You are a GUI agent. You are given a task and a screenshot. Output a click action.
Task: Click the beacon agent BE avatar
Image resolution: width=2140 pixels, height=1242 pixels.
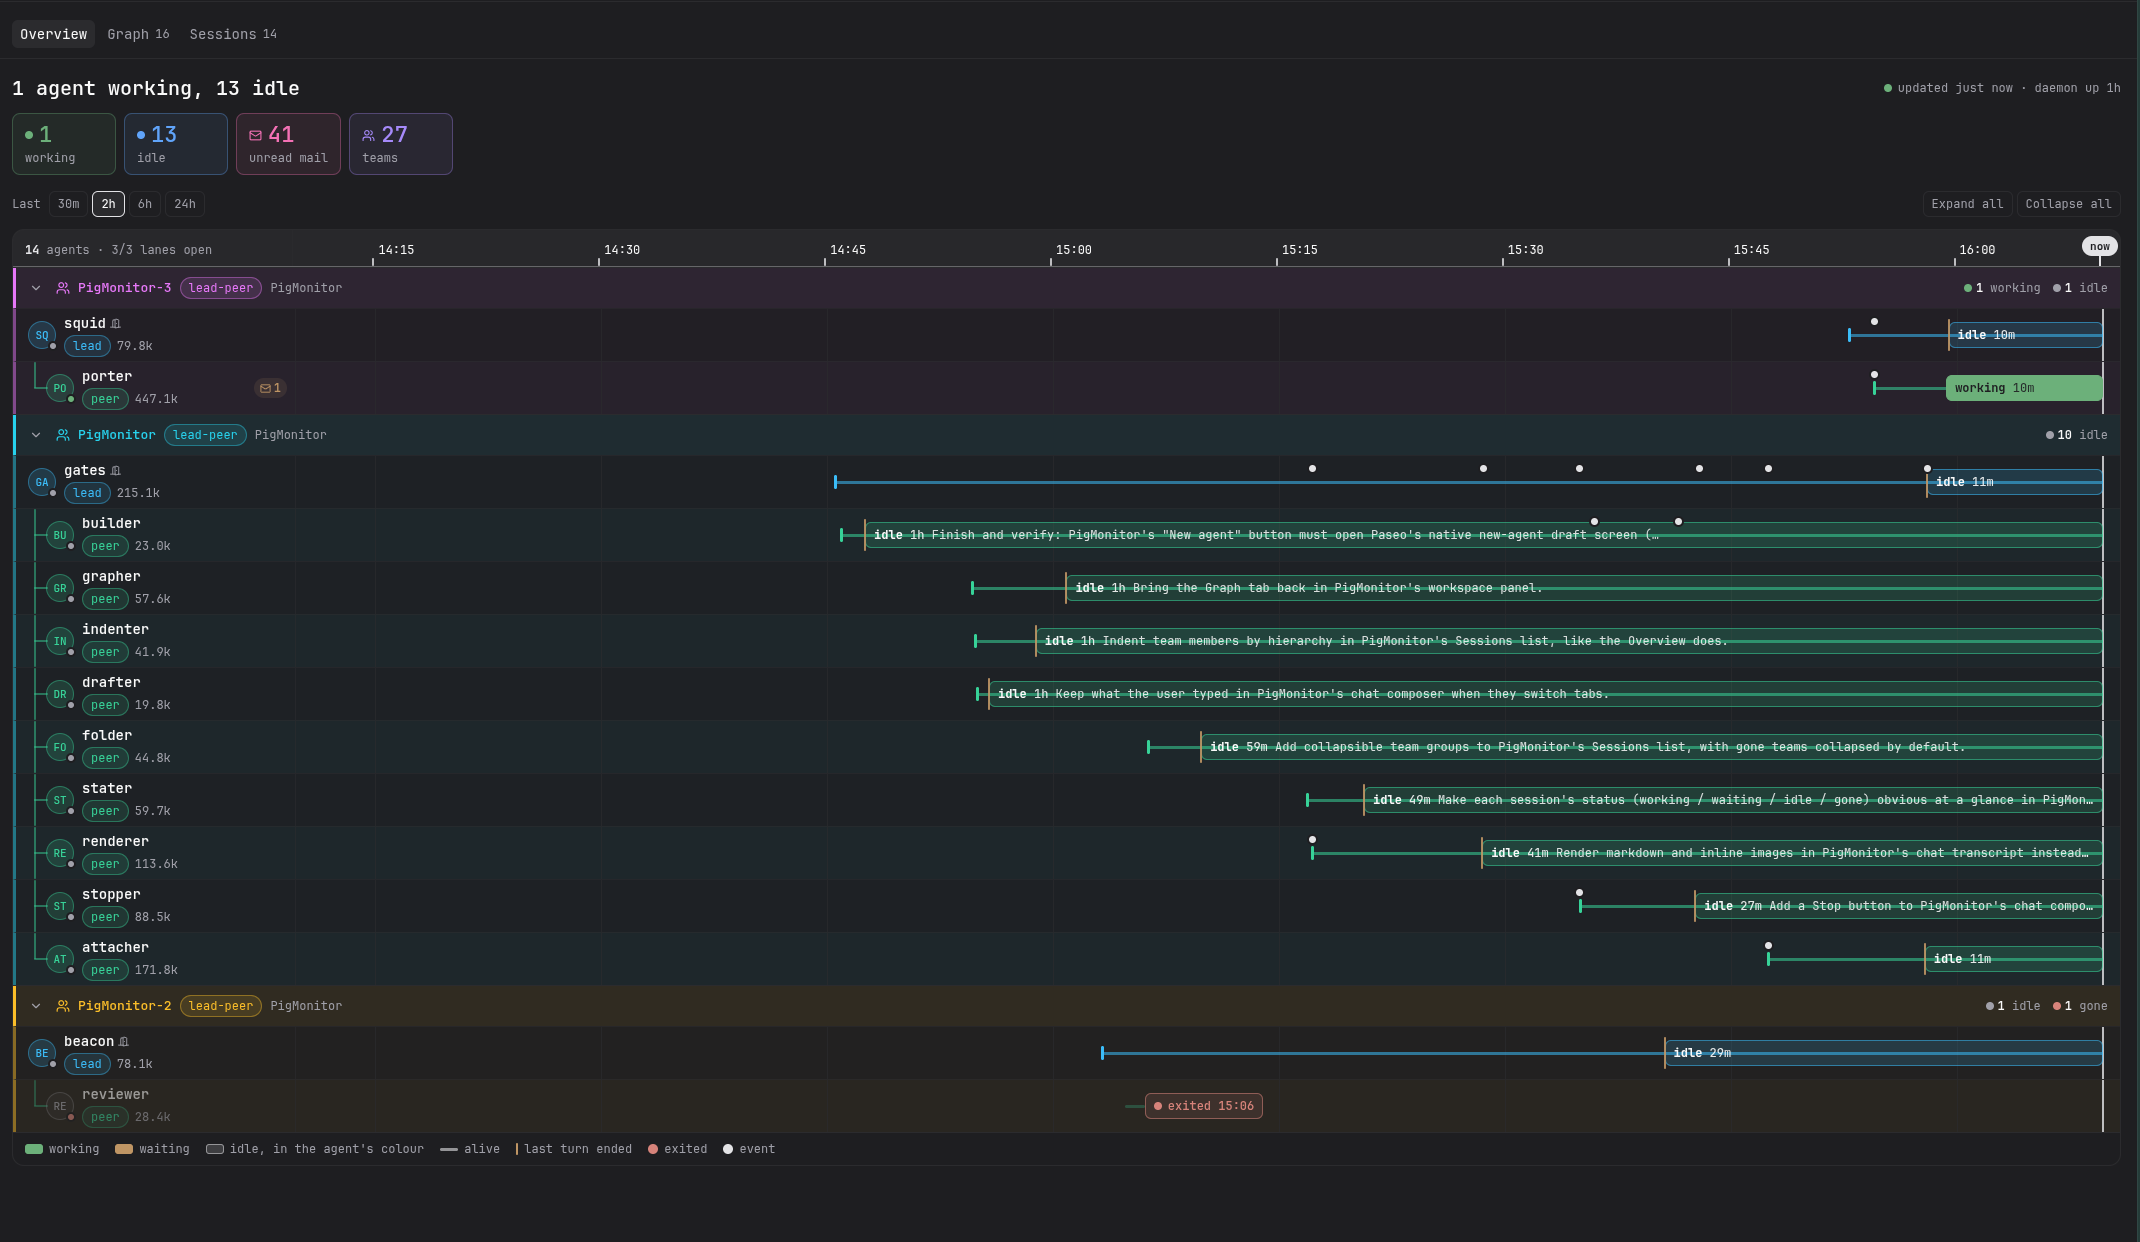click(x=42, y=1053)
